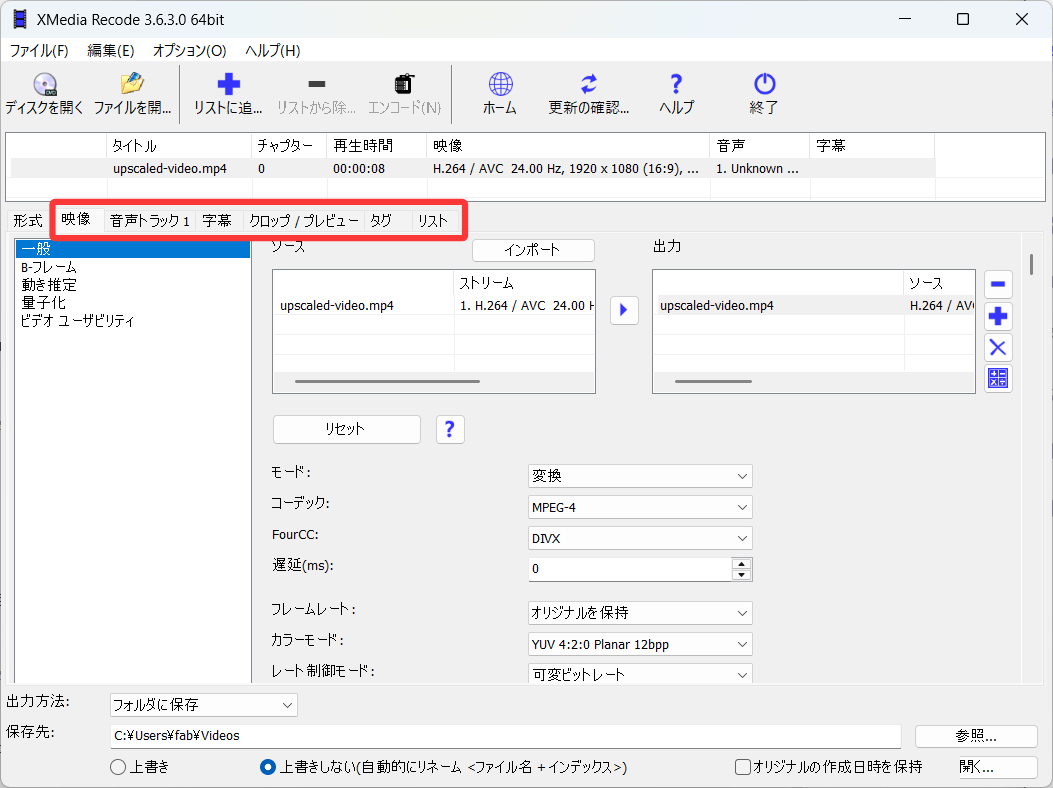Open the 編集(E) menu
Viewport: 1053px width, 788px height.
(x=111, y=50)
